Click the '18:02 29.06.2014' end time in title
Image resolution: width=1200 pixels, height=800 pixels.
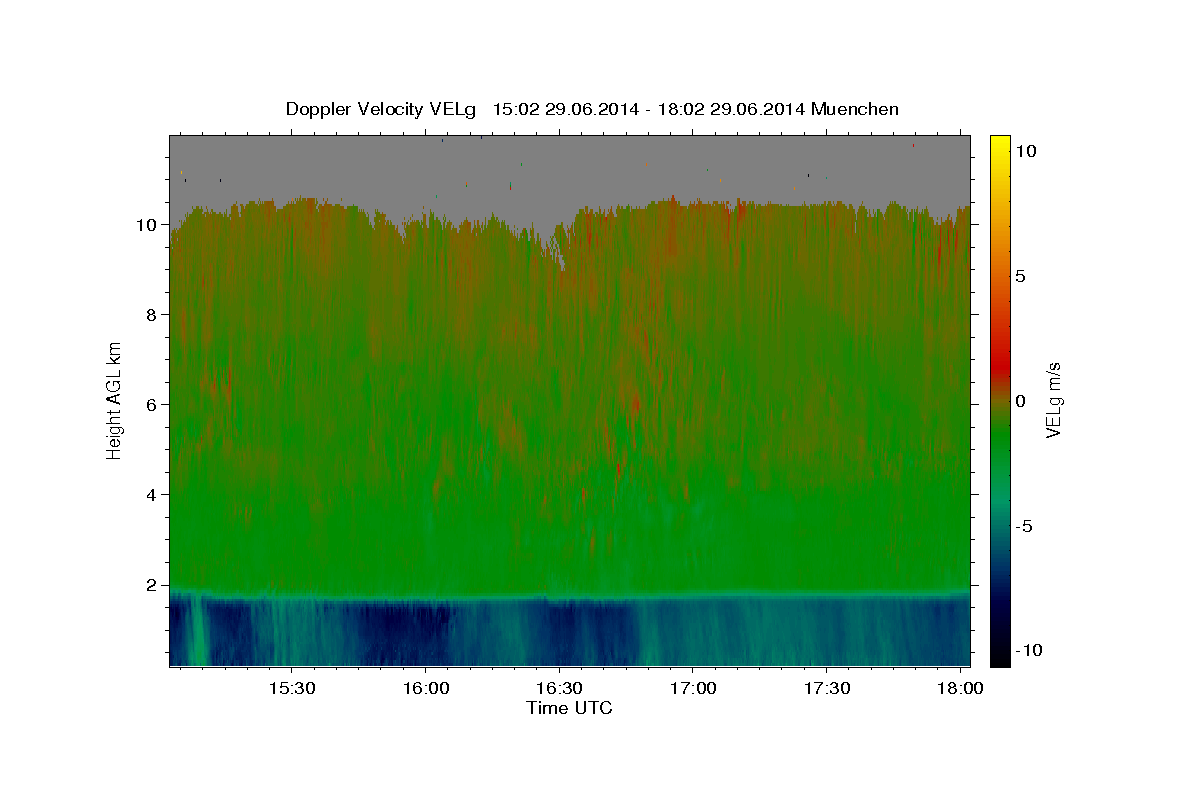pyautogui.click(x=731, y=109)
